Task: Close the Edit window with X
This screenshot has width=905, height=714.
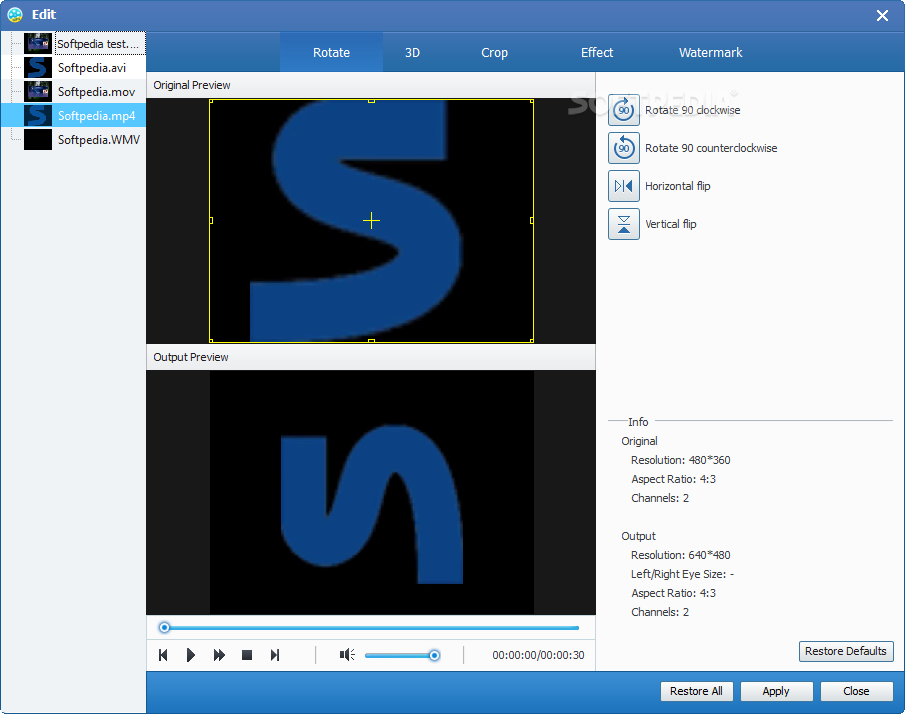Action: click(882, 16)
